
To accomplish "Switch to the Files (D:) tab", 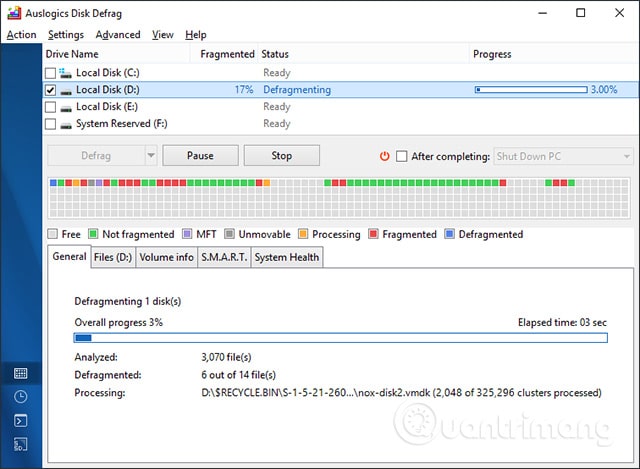I will click(x=113, y=257).
